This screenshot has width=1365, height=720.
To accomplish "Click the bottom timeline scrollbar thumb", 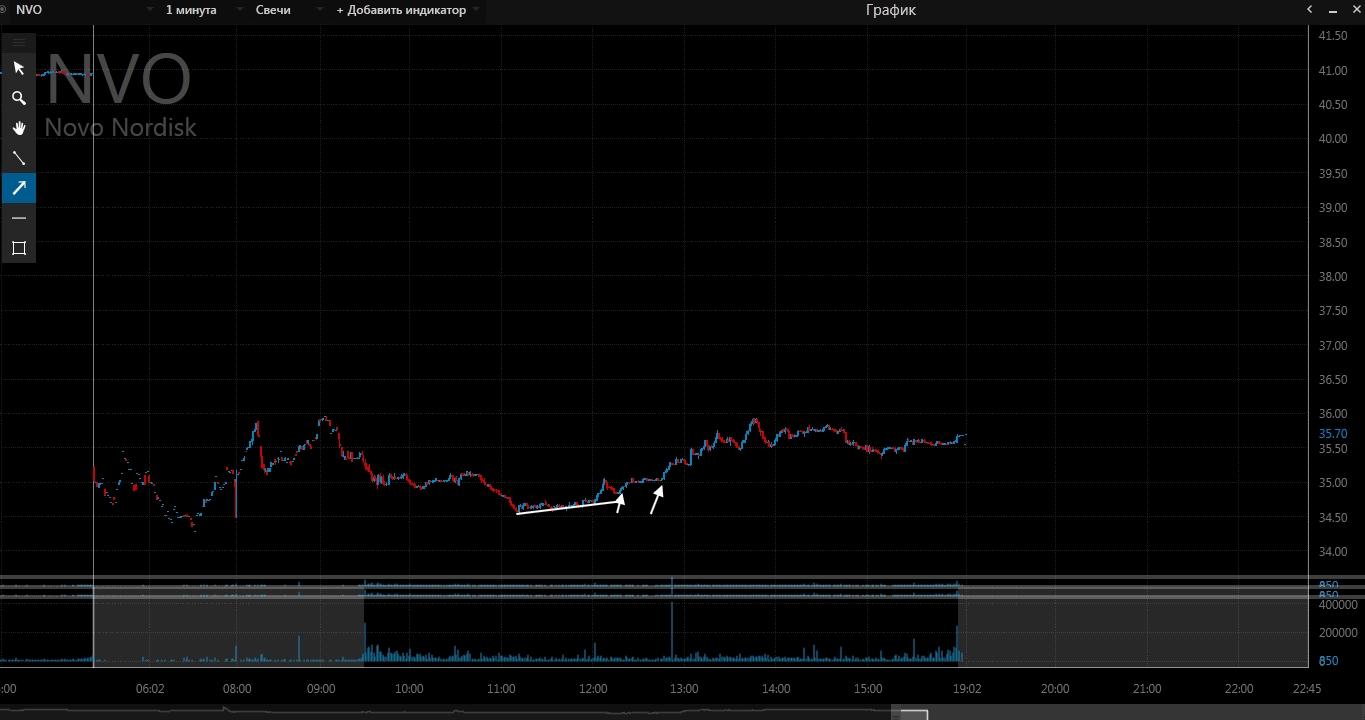I will coord(914,714).
